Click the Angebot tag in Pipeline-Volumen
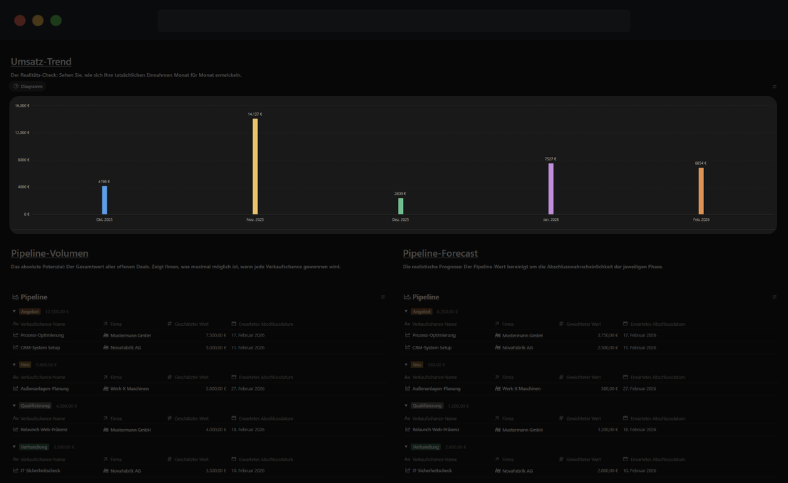Screen dimensions: 788x483 (x=30, y=312)
